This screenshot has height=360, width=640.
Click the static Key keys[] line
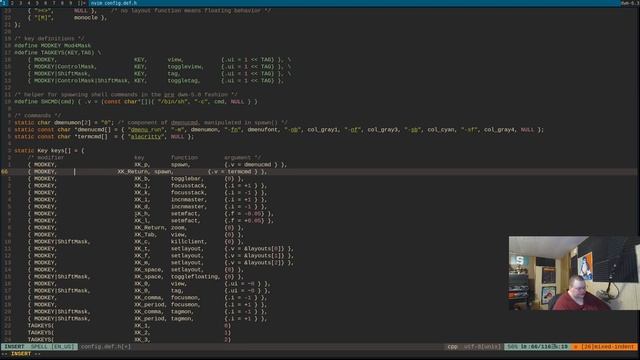[x=49, y=150]
